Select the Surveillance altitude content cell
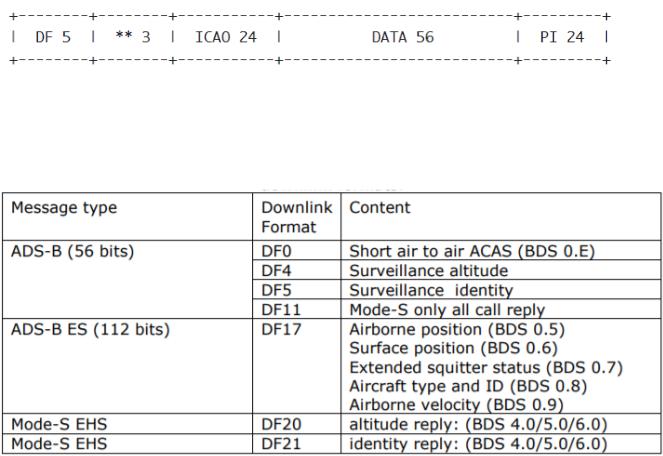The image size is (663, 456). [x=501, y=270]
